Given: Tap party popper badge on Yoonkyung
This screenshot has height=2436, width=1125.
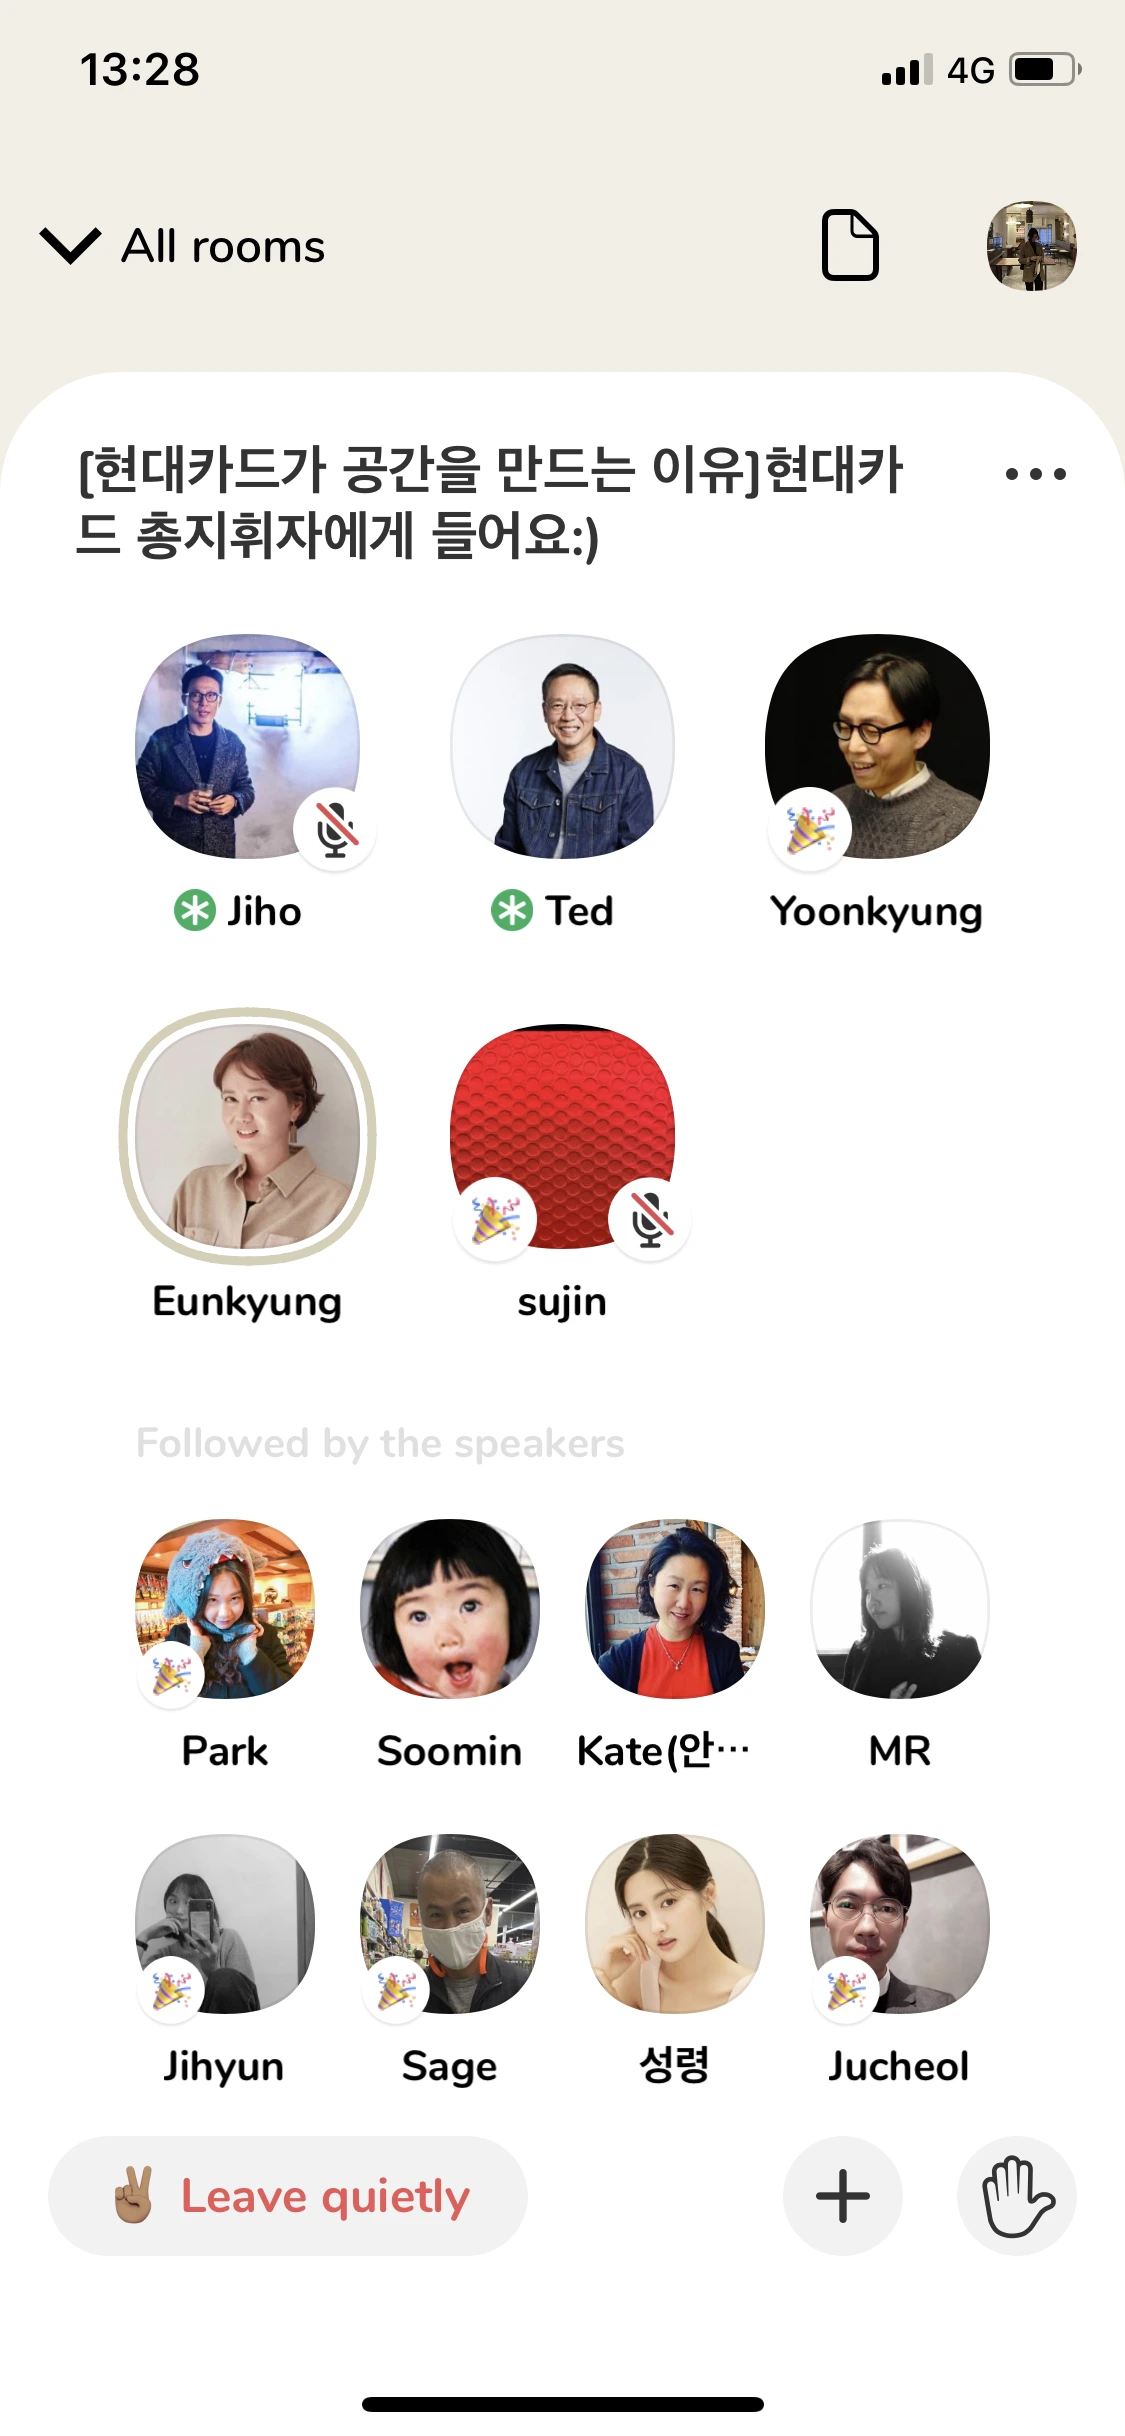Looking at the screenshot, I should tap(810, 829).
